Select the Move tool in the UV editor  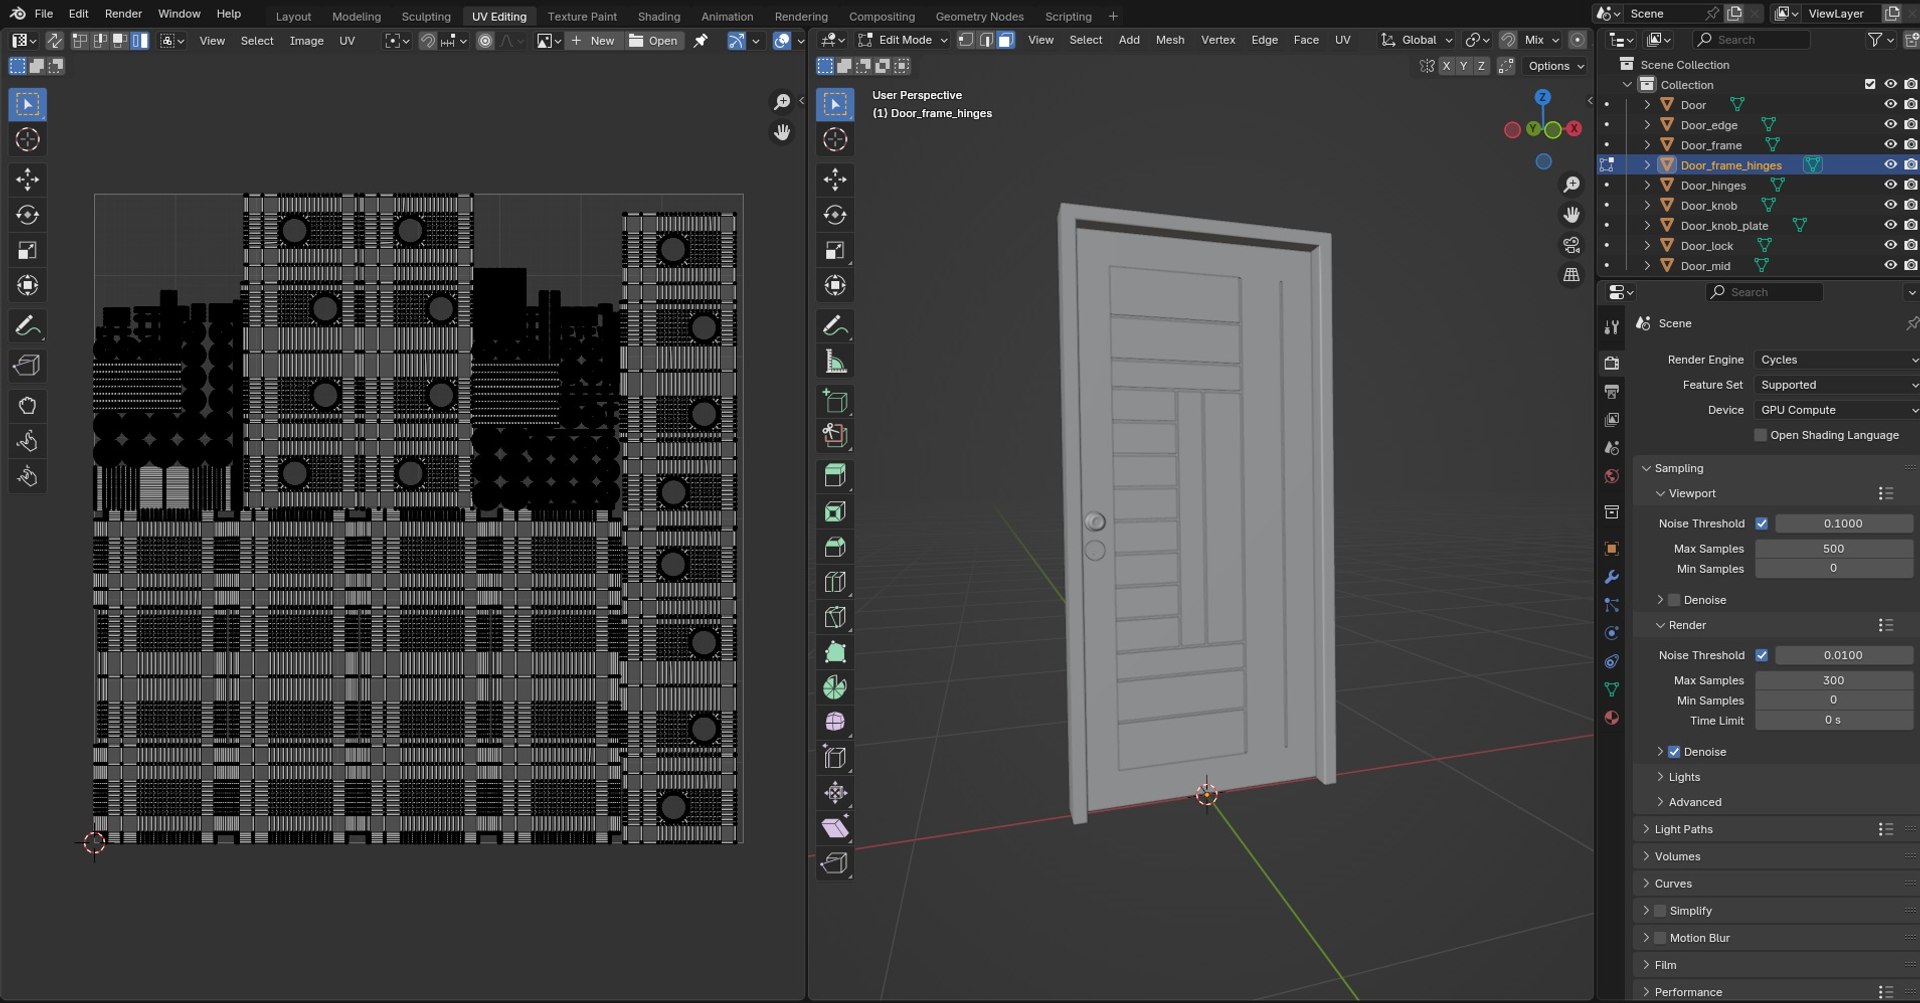click(27, 179)
